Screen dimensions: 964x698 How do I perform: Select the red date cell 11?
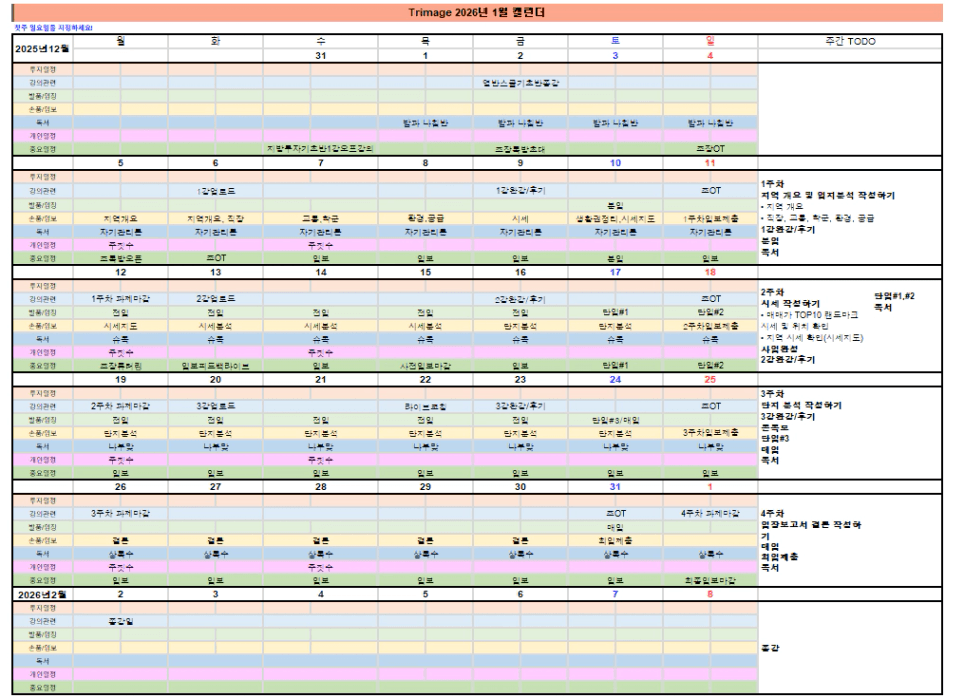pos(710,163)
